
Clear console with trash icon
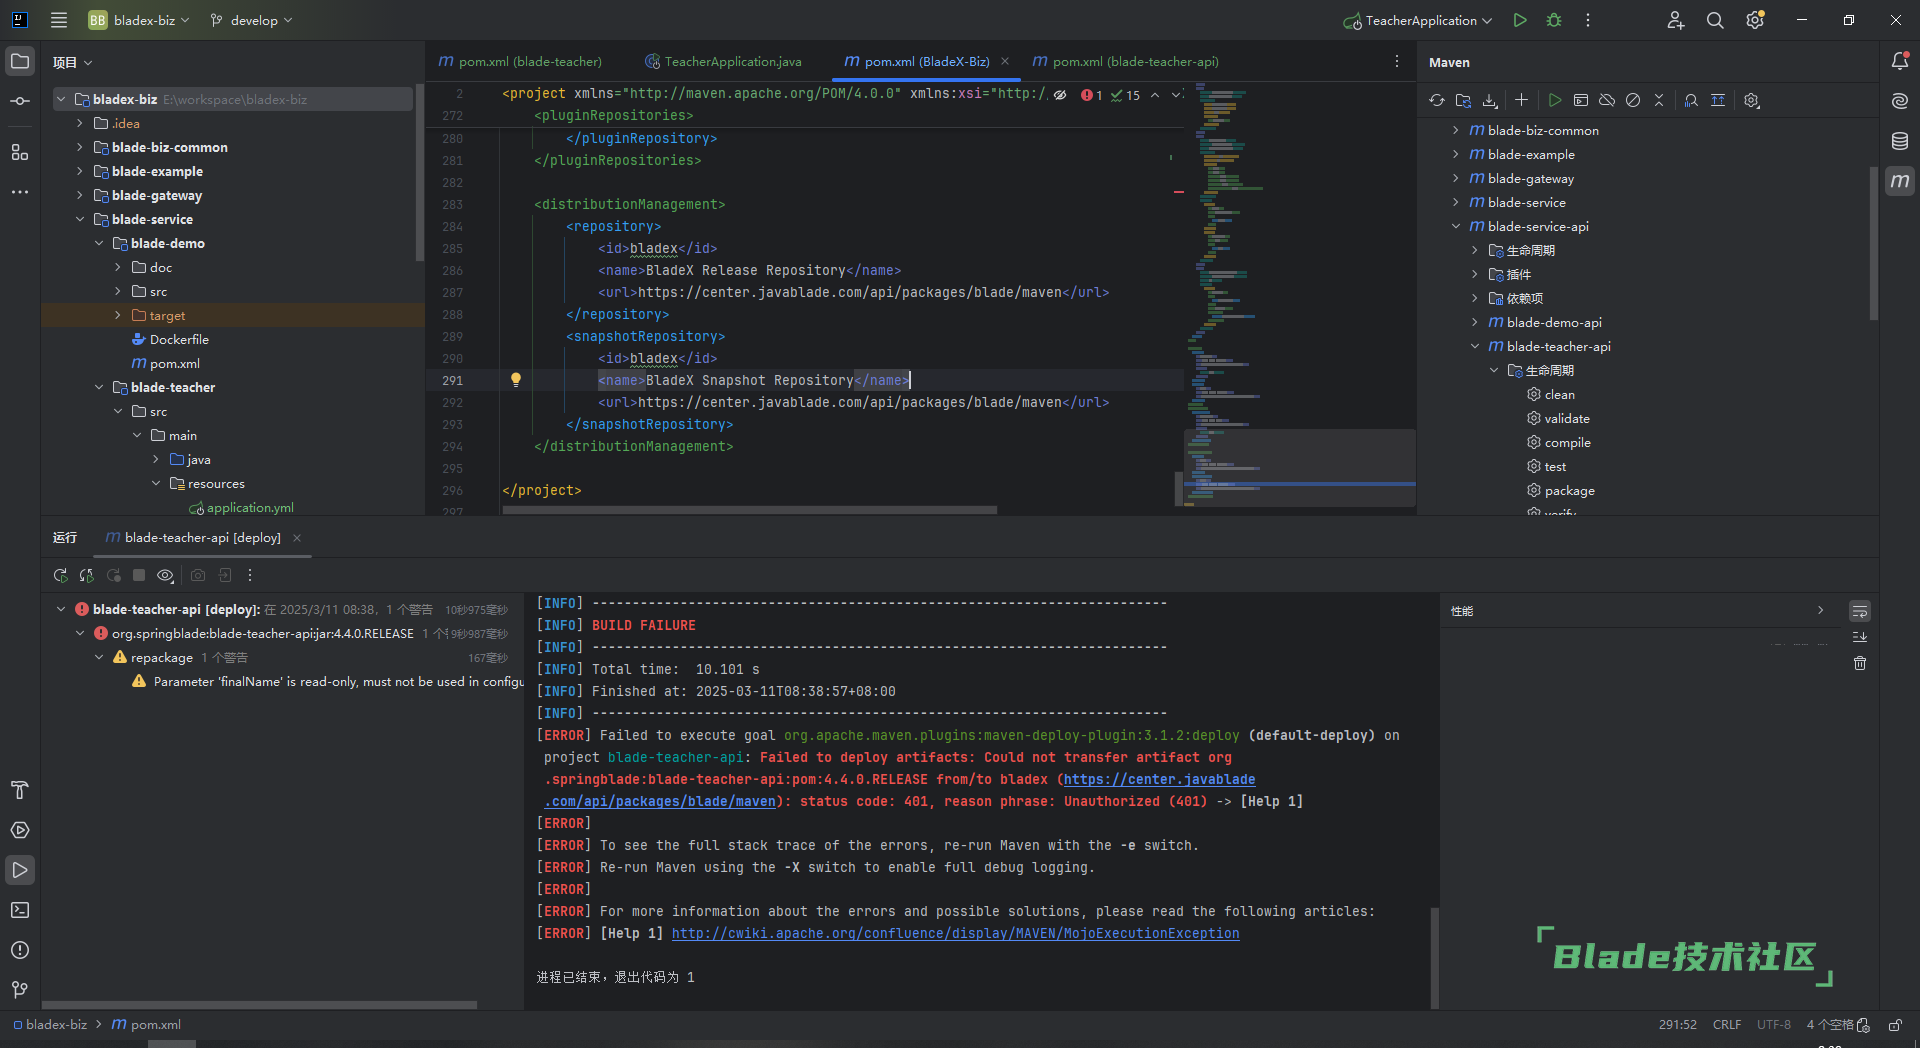pyautogui.click(x=1860, y=663)
